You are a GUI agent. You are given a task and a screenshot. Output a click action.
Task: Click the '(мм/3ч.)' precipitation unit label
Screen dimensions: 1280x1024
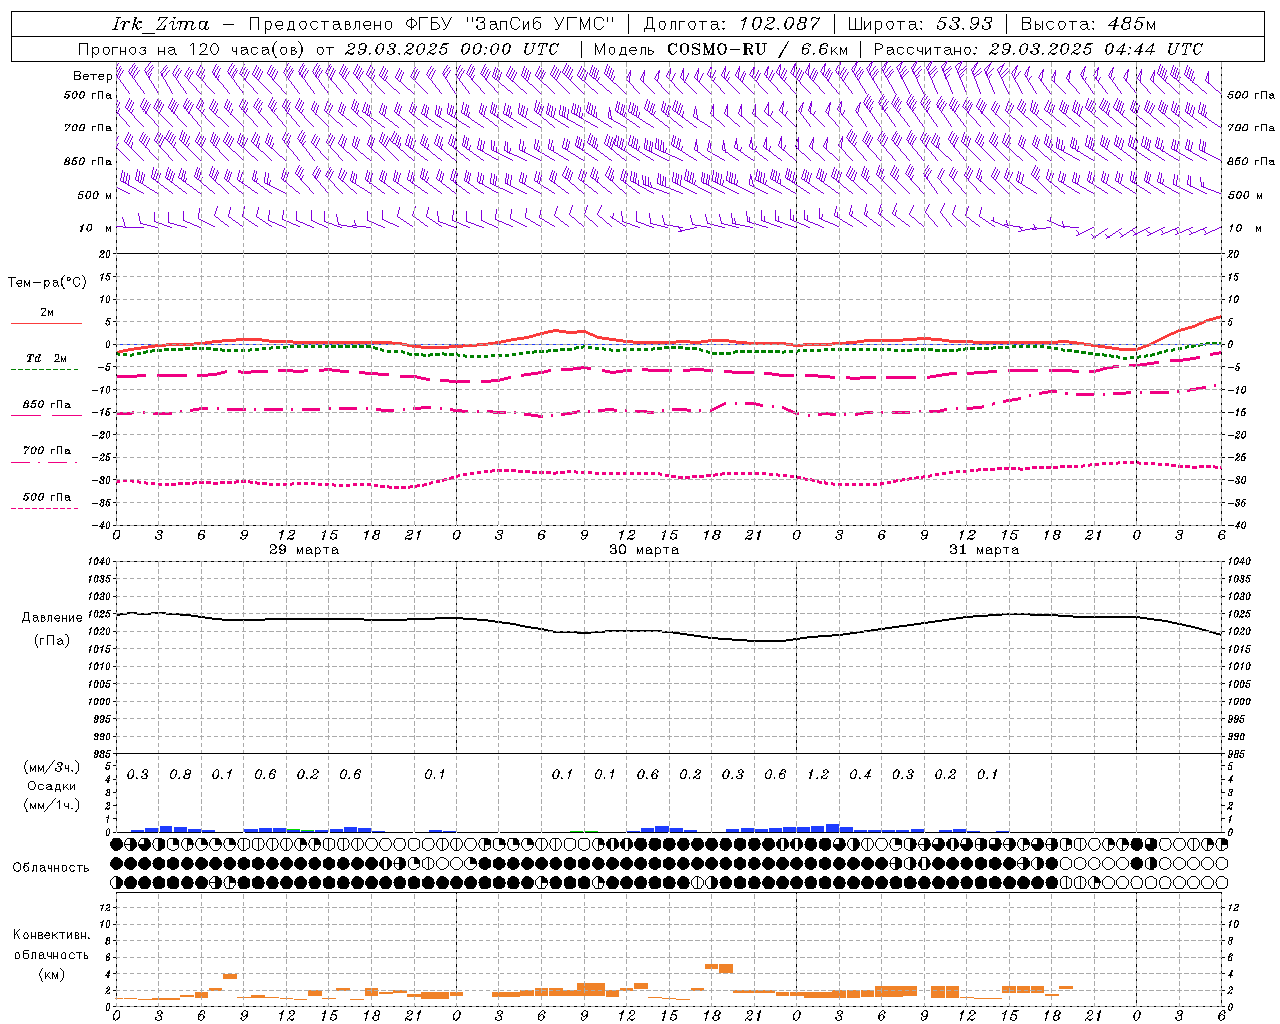tap(52, 767)
